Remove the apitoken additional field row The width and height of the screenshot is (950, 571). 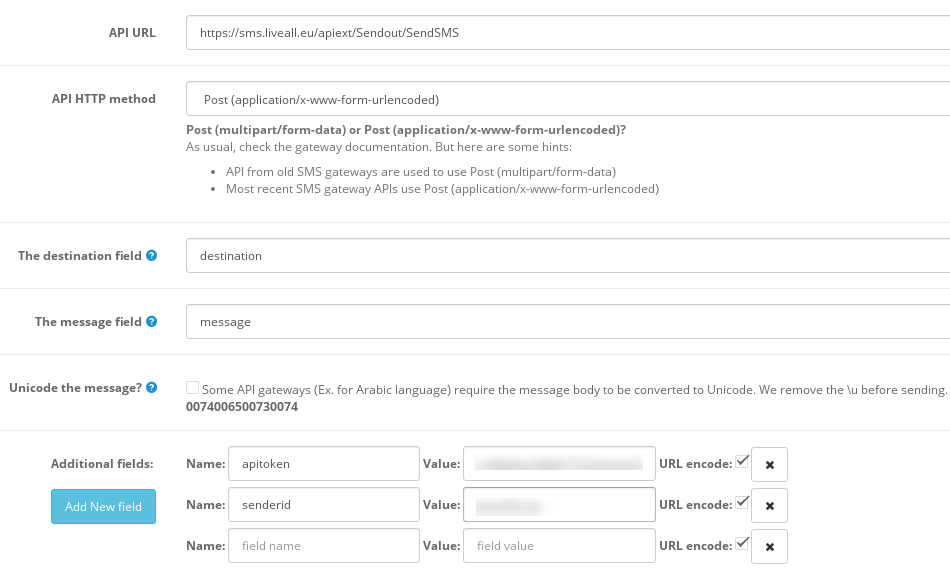[x=769, y=464]
